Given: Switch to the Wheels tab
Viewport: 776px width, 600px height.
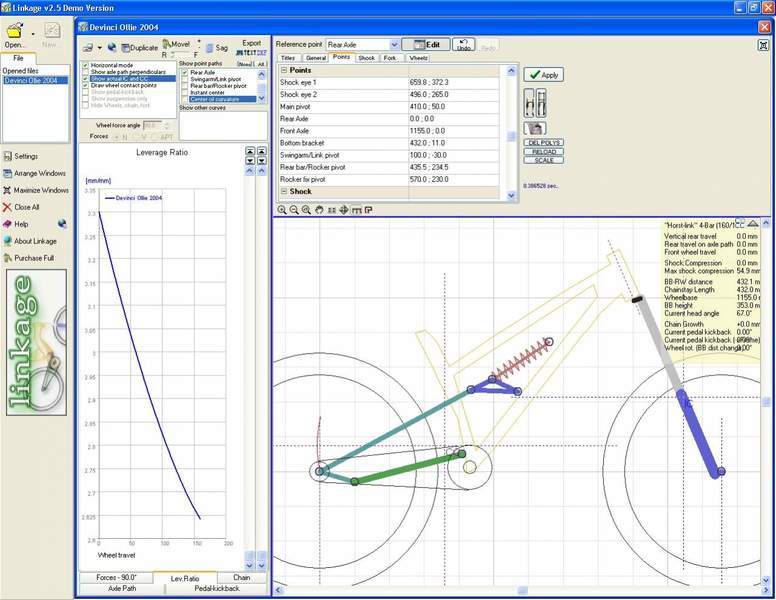Looking at the screenshot, I should pos(418,58).
